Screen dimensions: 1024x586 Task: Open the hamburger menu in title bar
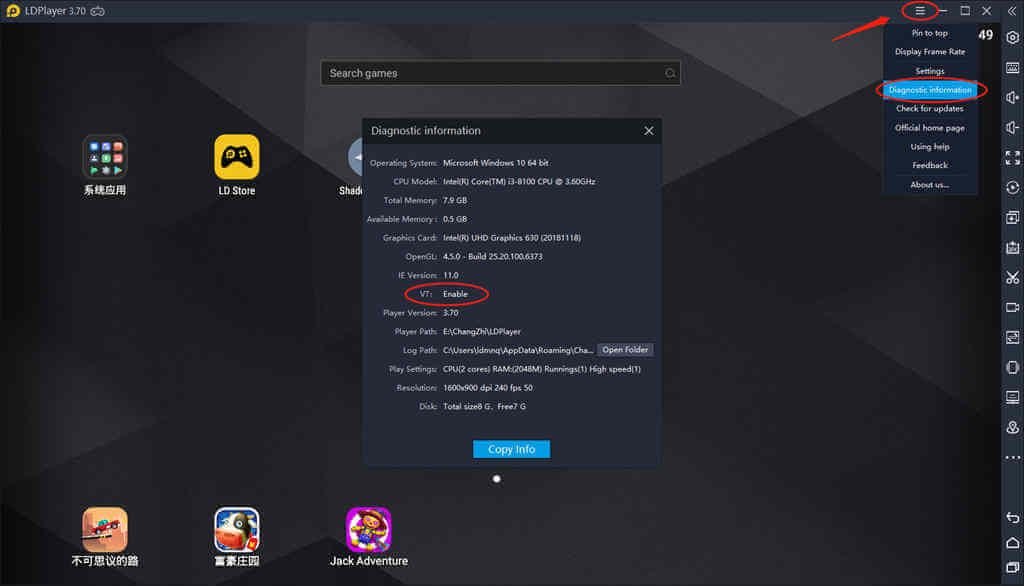(920, 11)
